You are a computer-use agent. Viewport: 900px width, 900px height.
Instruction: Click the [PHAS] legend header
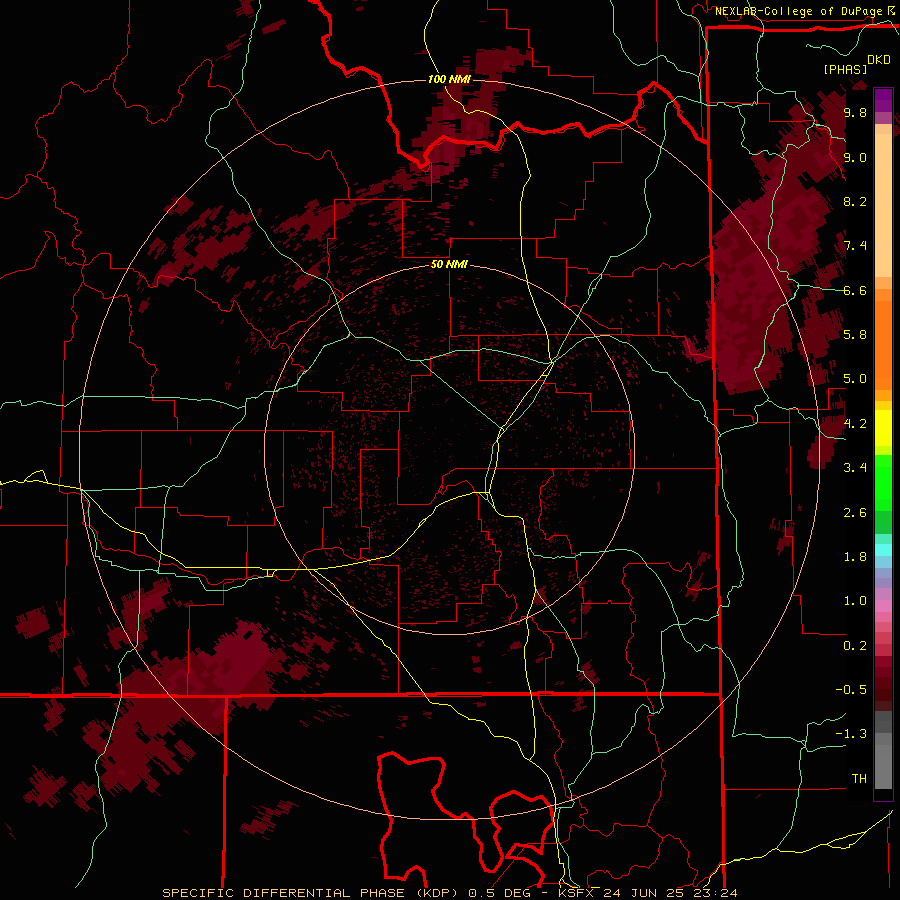pos(845,69)
